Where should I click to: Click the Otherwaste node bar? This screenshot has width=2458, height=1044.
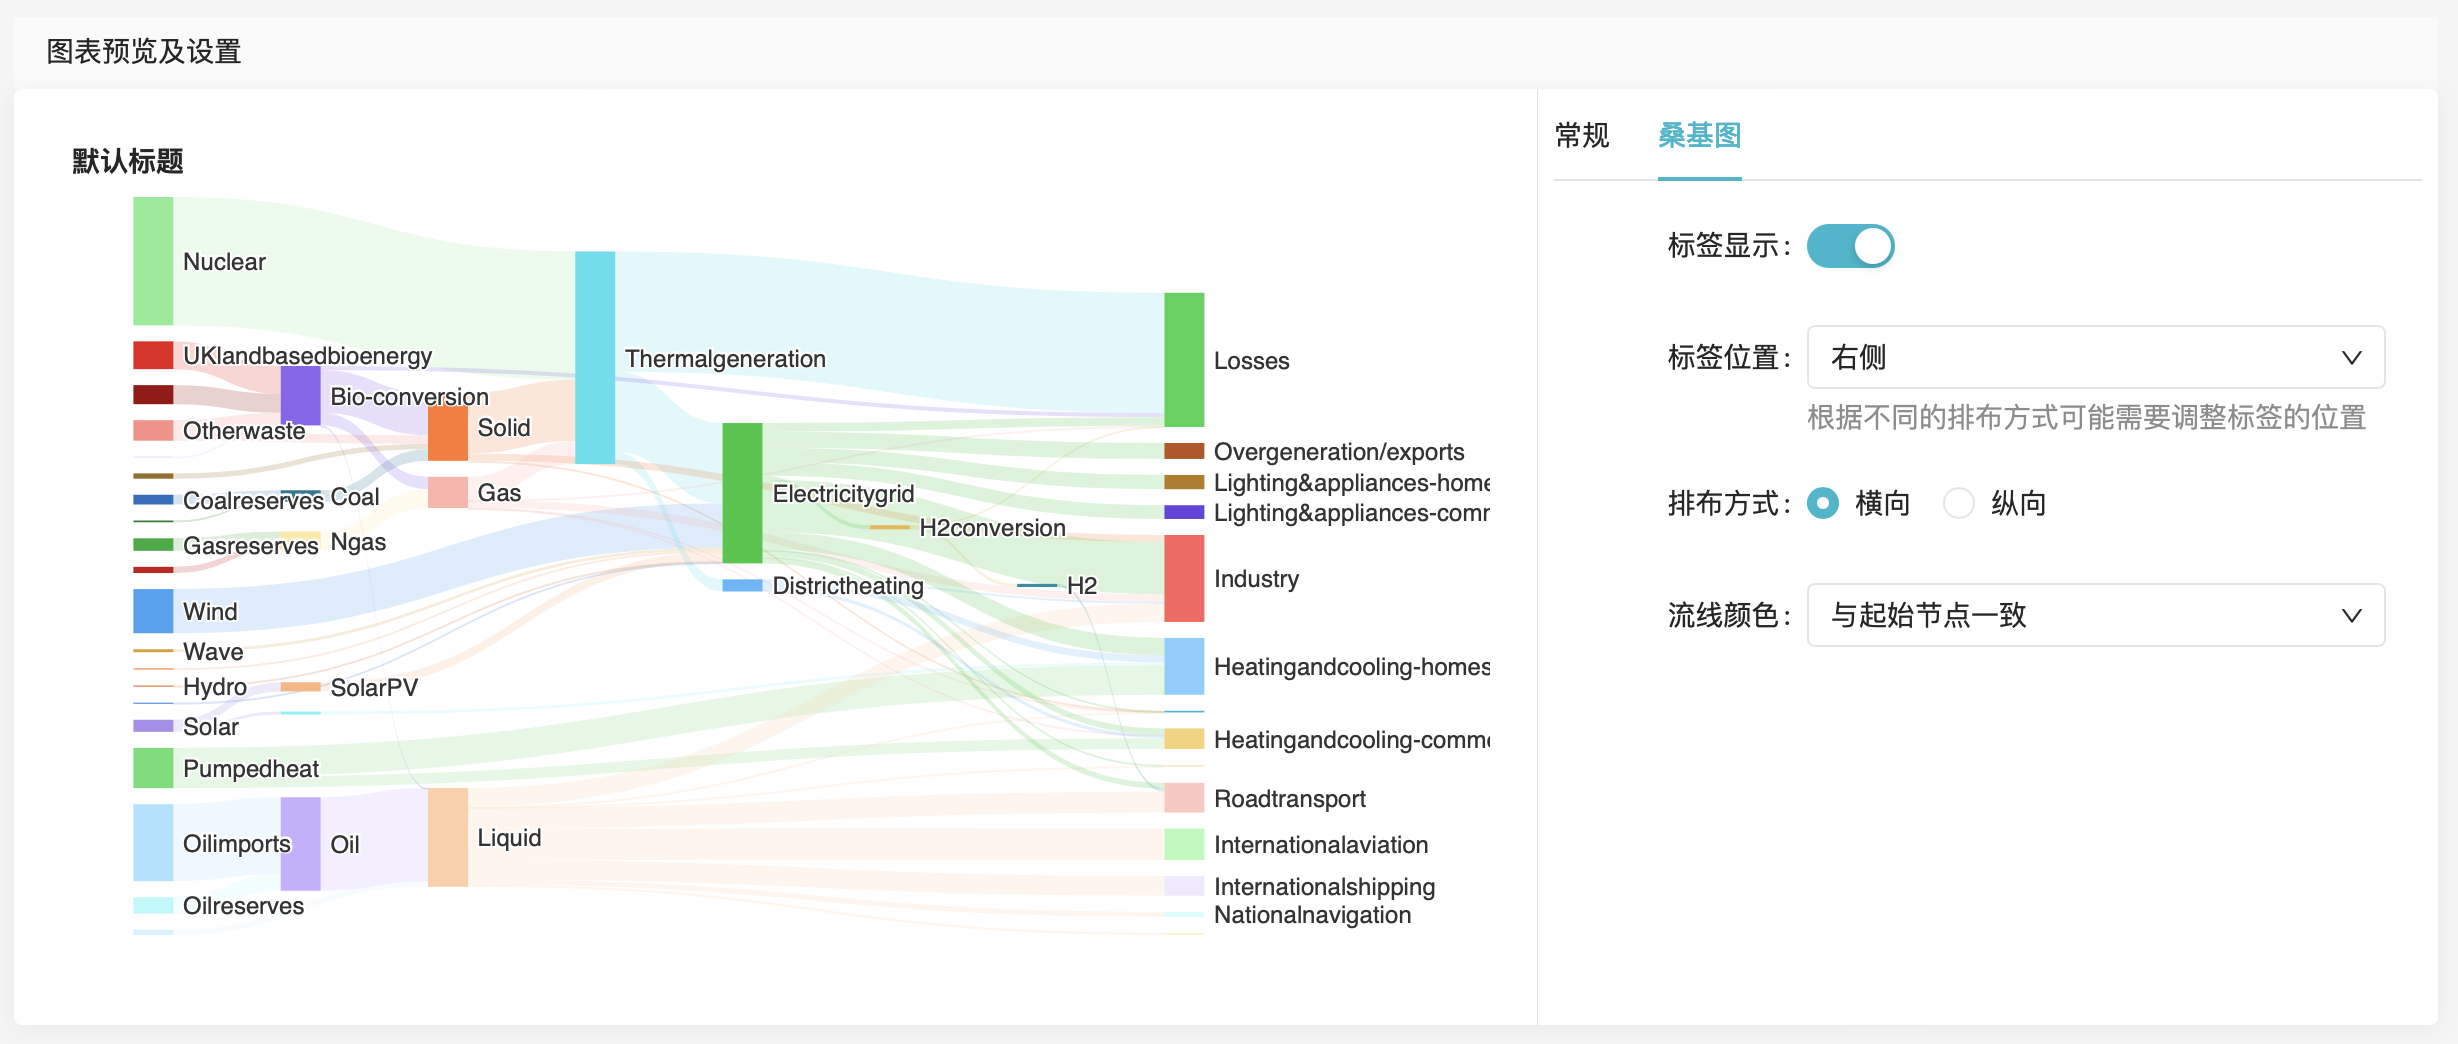click(153, 430)
